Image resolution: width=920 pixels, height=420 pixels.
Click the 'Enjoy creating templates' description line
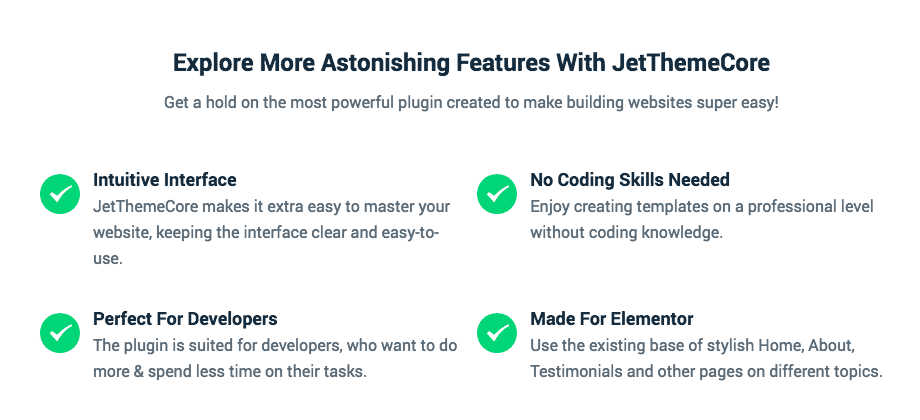[x=702, y=206]
